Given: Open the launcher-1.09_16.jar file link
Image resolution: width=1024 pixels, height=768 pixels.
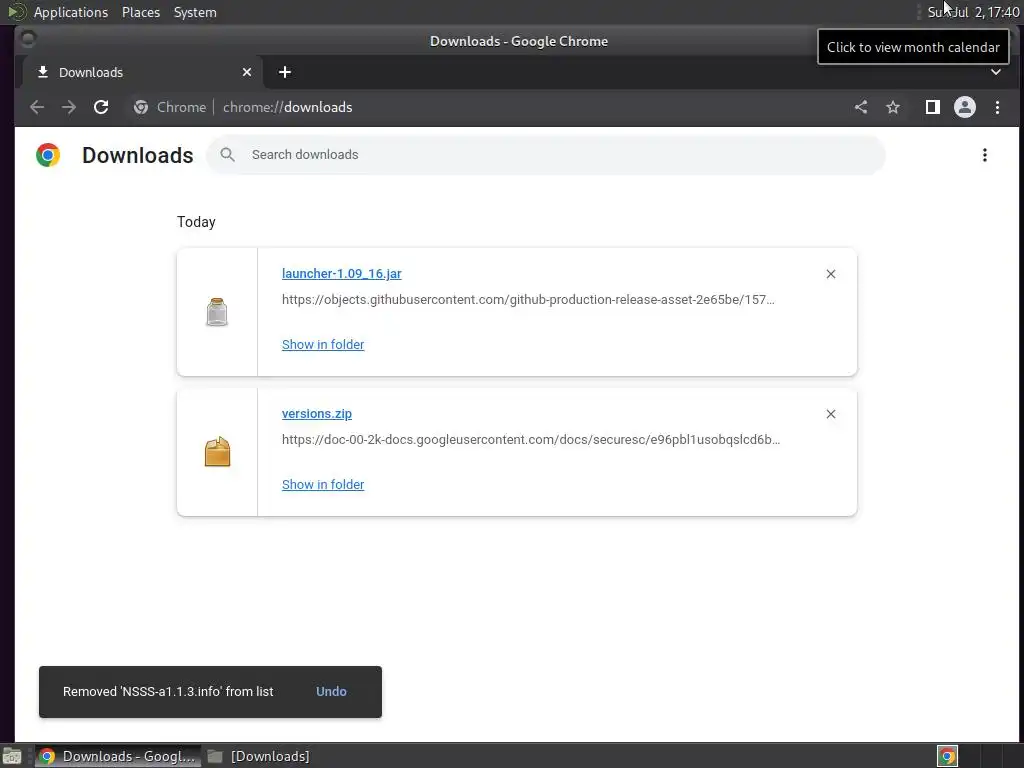Looking at the screenshot, I should pos(342,274).
